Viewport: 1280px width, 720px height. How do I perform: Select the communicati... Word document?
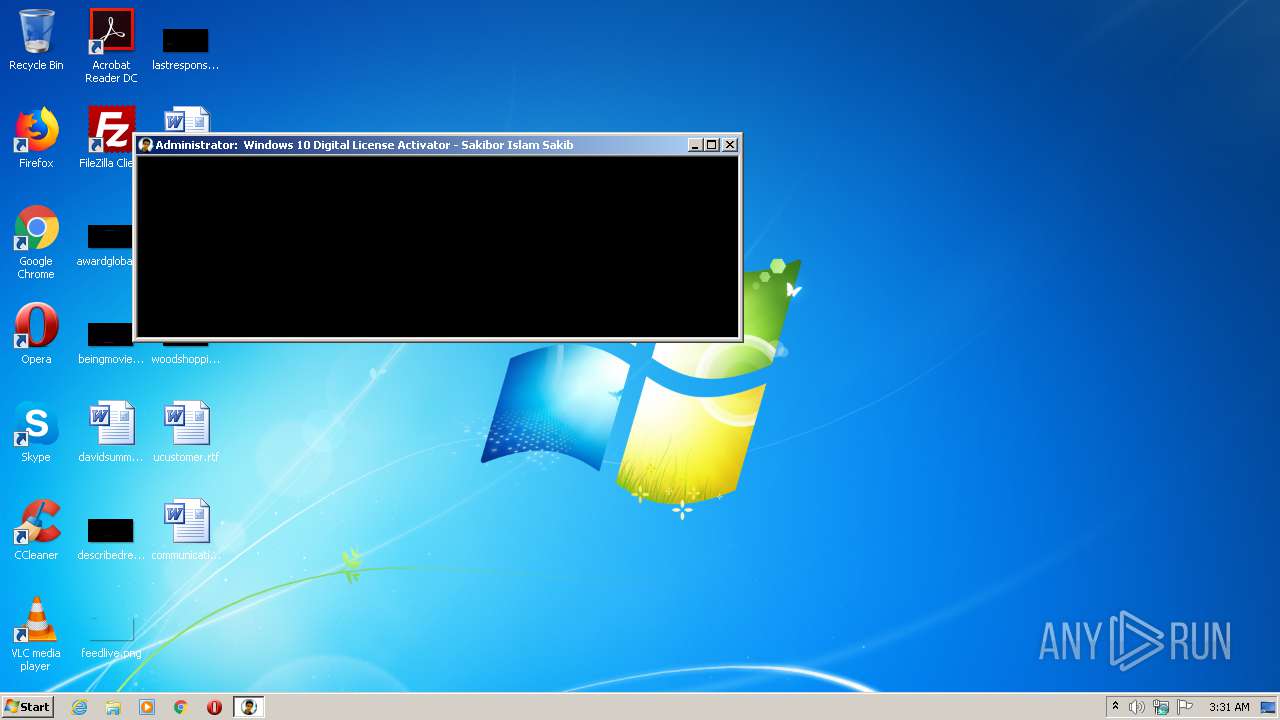point(186,530)
